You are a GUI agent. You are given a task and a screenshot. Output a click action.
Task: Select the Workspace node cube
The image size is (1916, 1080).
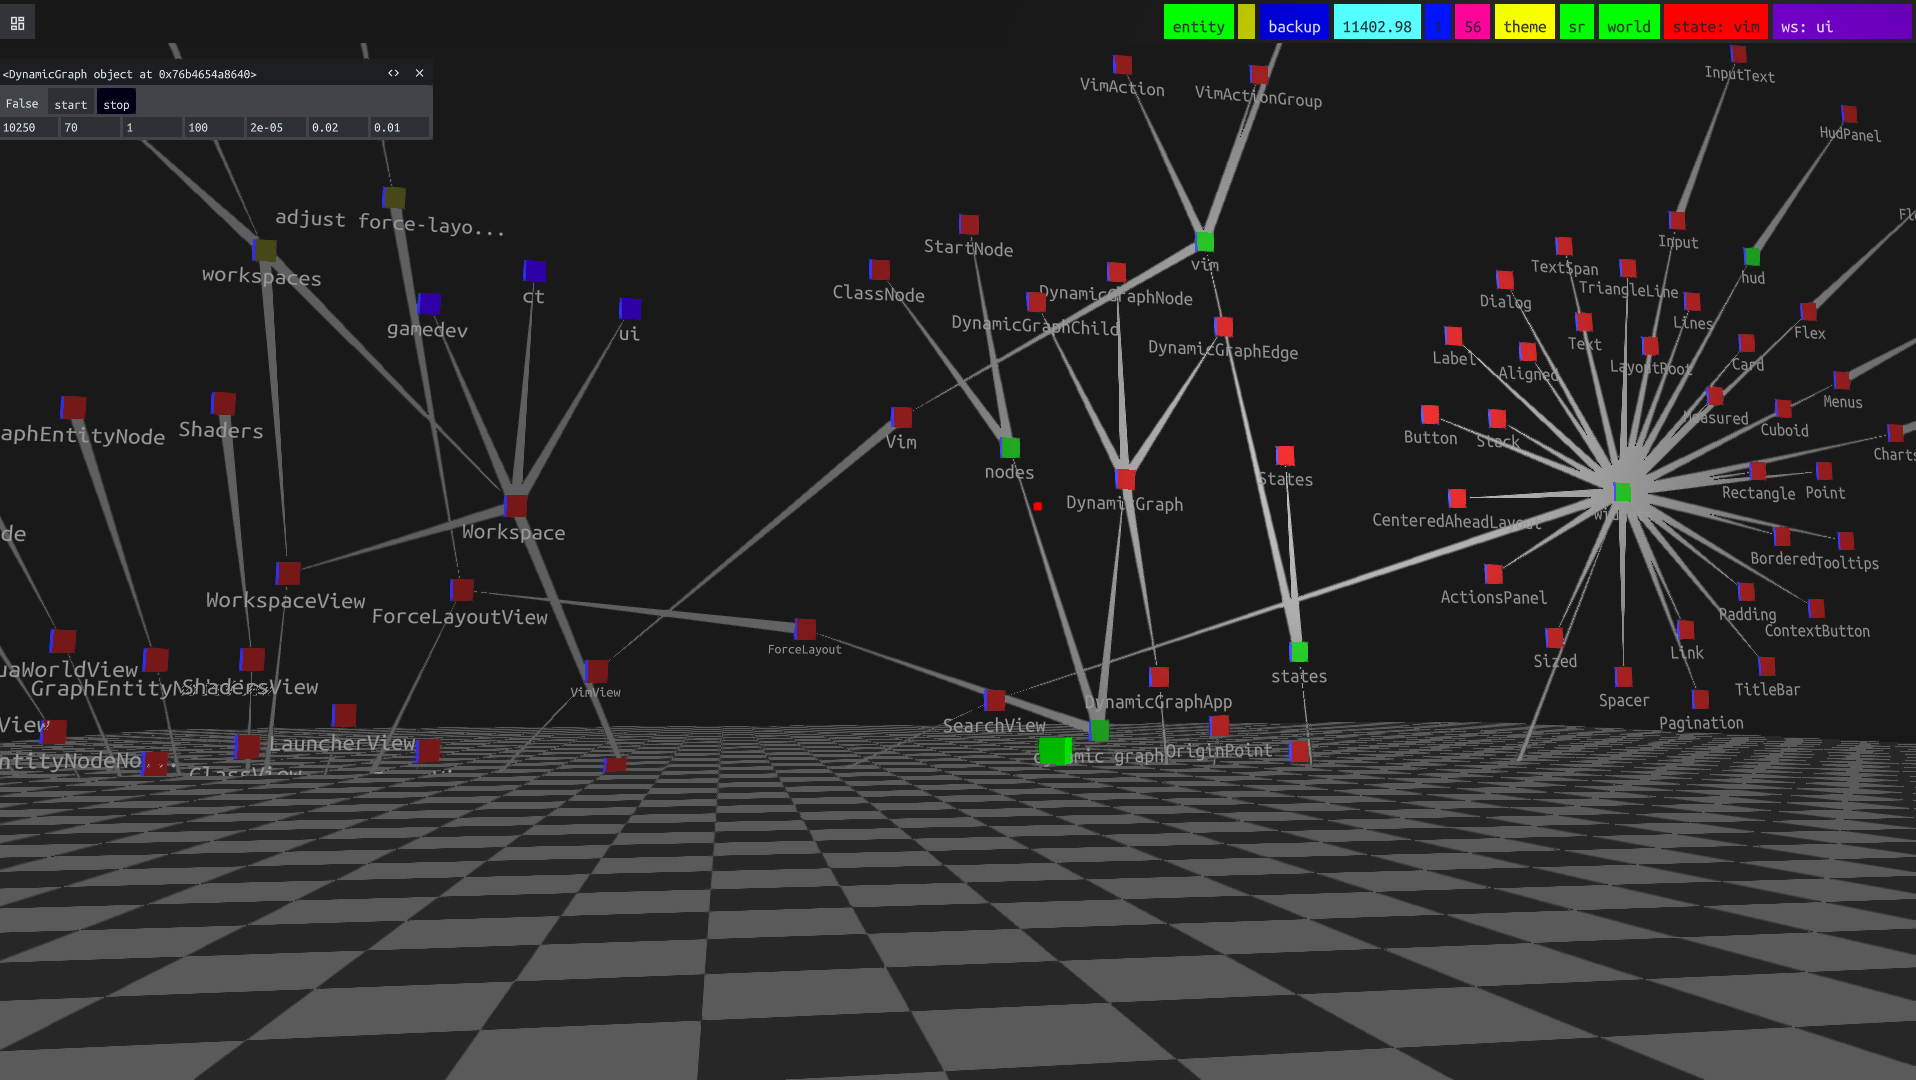[x=516, y=505]
